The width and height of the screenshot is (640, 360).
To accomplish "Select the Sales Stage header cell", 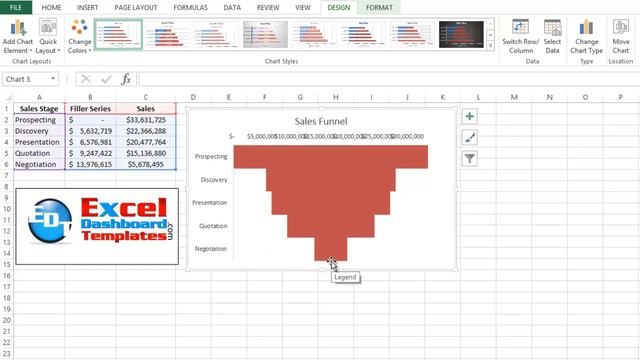I will coord(39,109).
